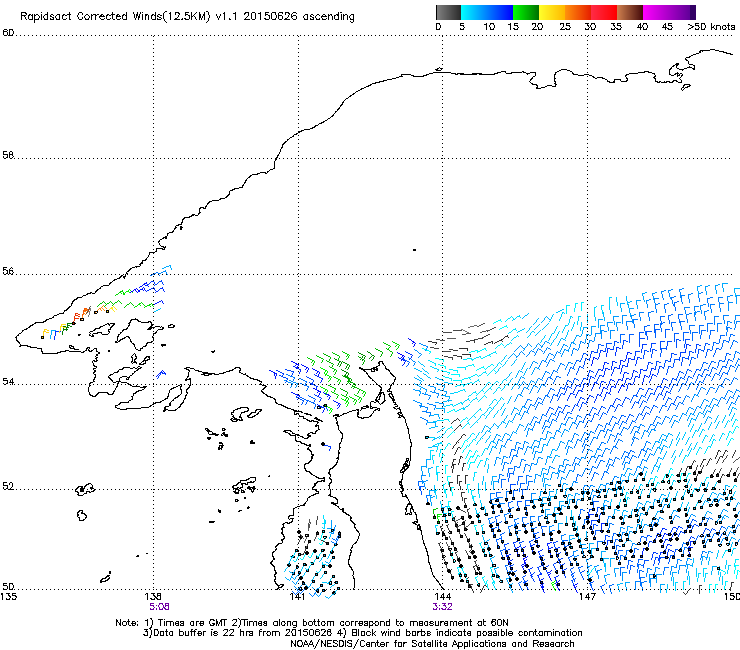Click the NOAA/NESDIS credit line
The image size is (740, 650).
(432, 644)
